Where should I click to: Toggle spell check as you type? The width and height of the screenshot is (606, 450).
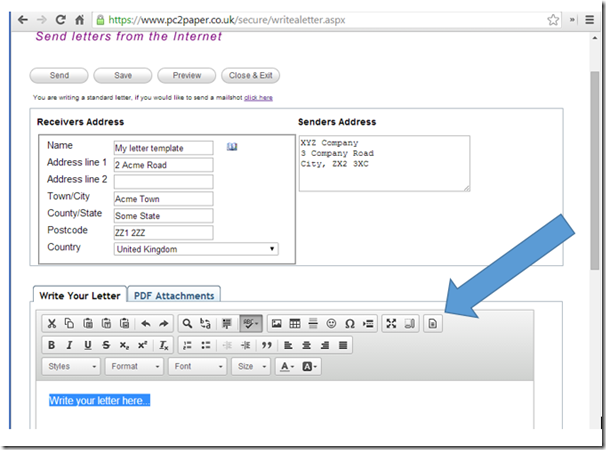pyautogui.click(x=250, y=324)
